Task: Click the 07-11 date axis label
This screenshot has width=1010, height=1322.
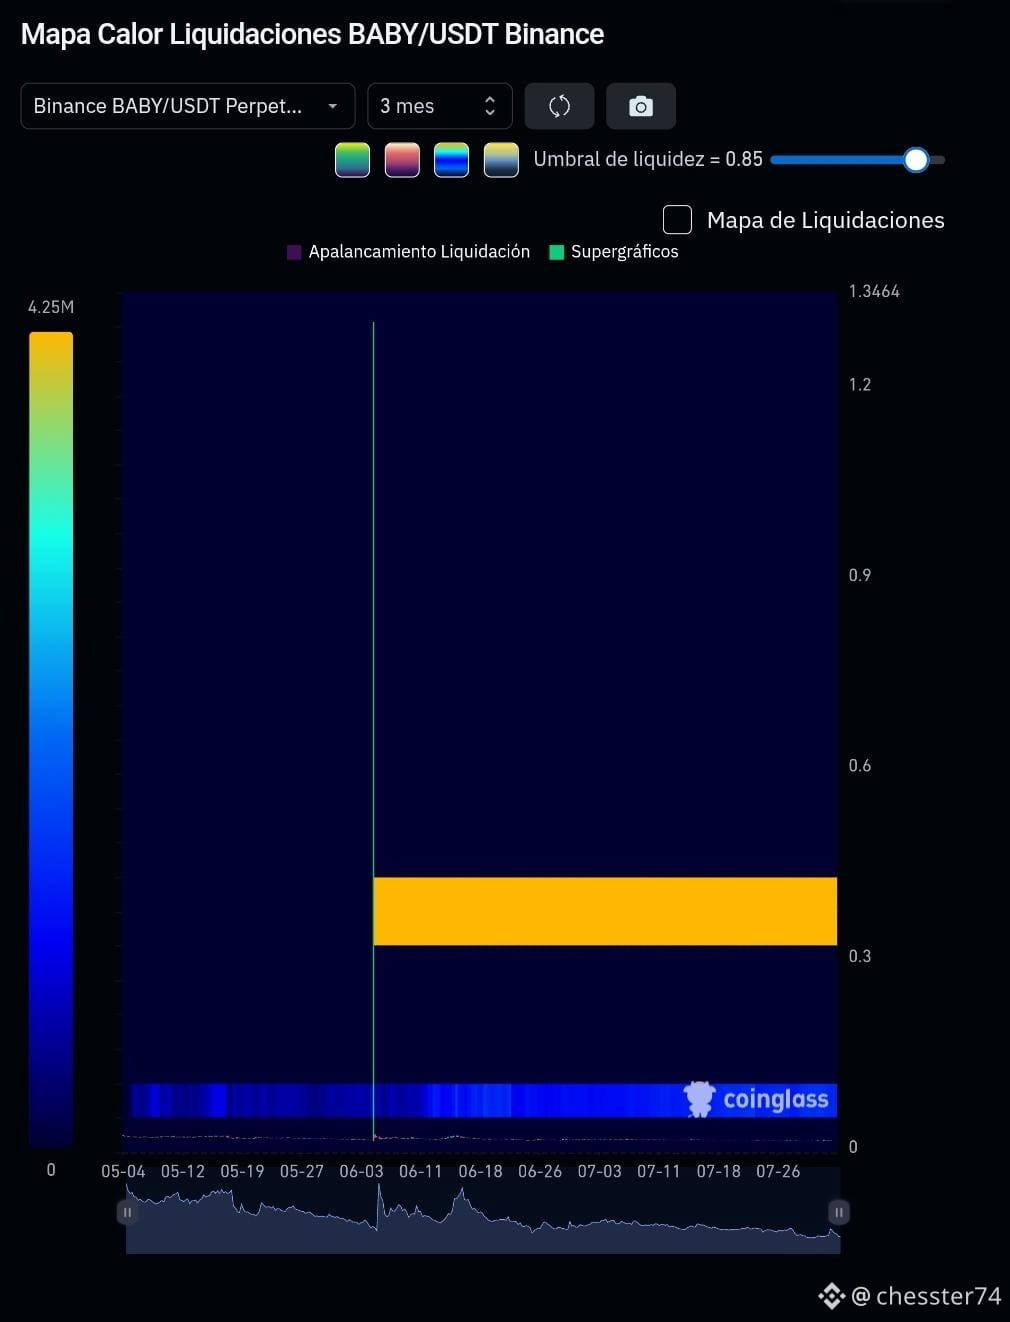Action: coord(659,1171)
